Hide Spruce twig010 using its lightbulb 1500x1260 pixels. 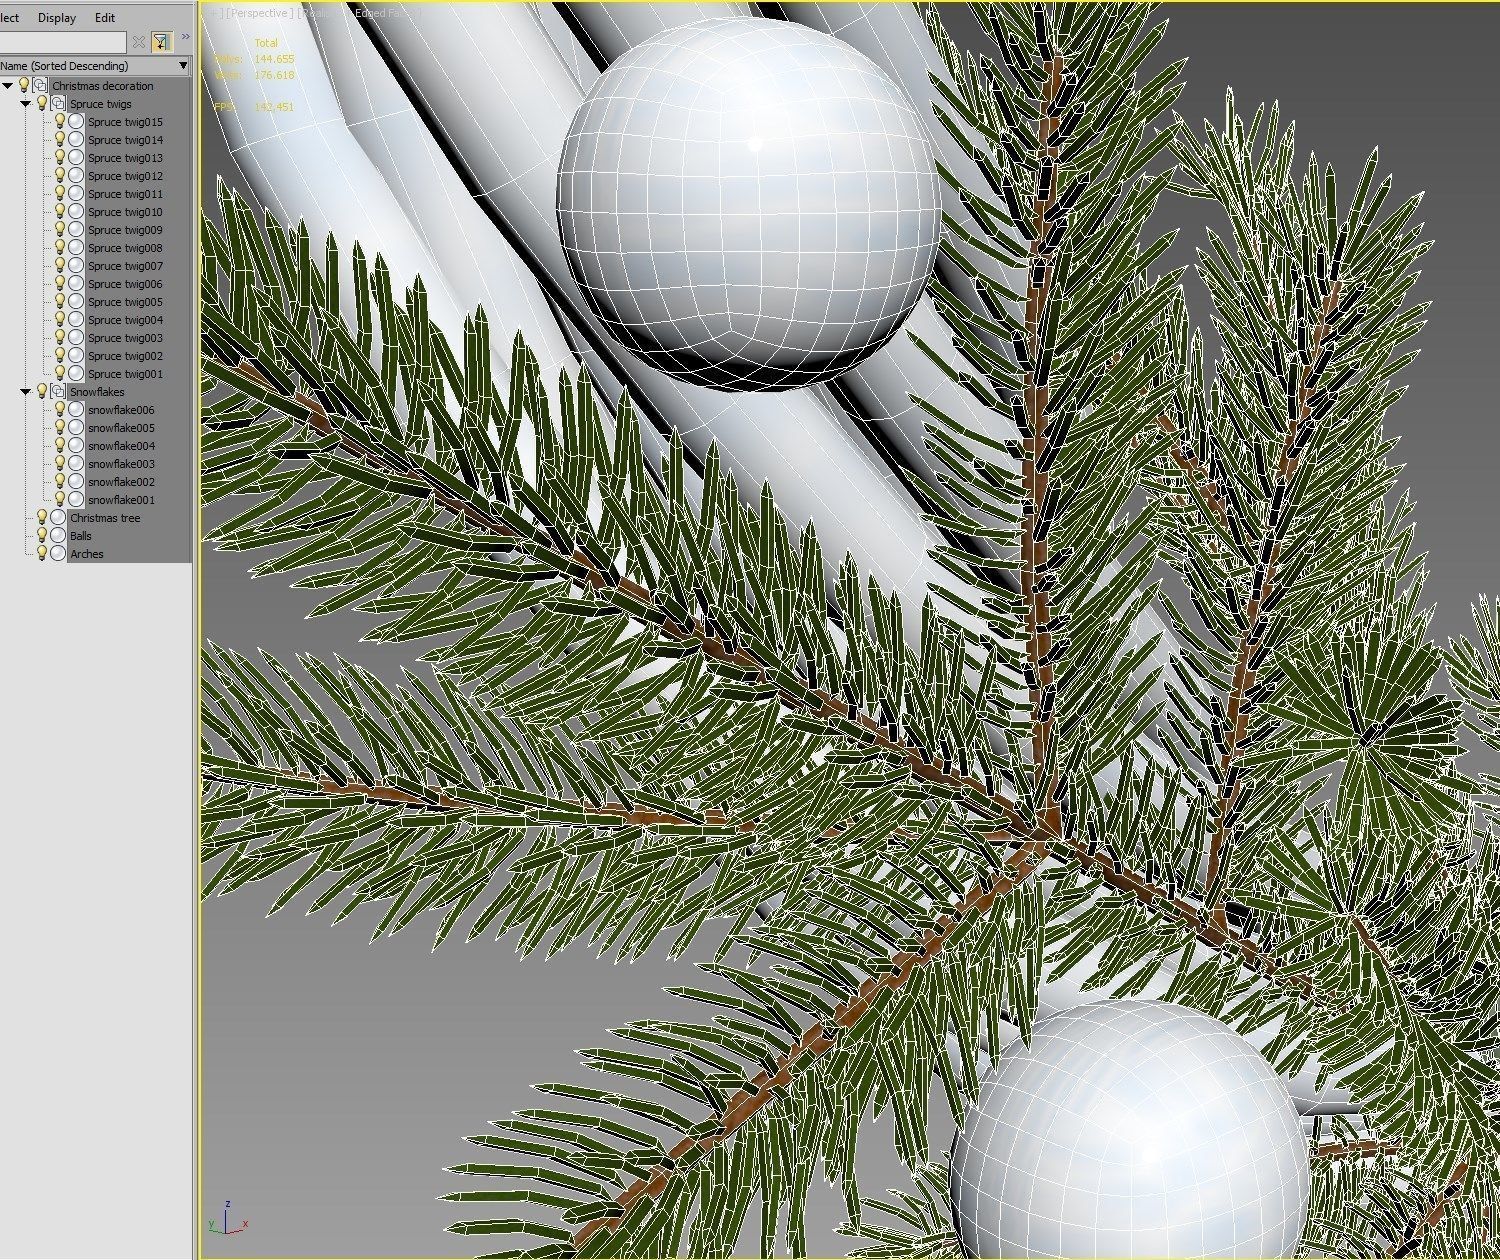tap(60, 212)
